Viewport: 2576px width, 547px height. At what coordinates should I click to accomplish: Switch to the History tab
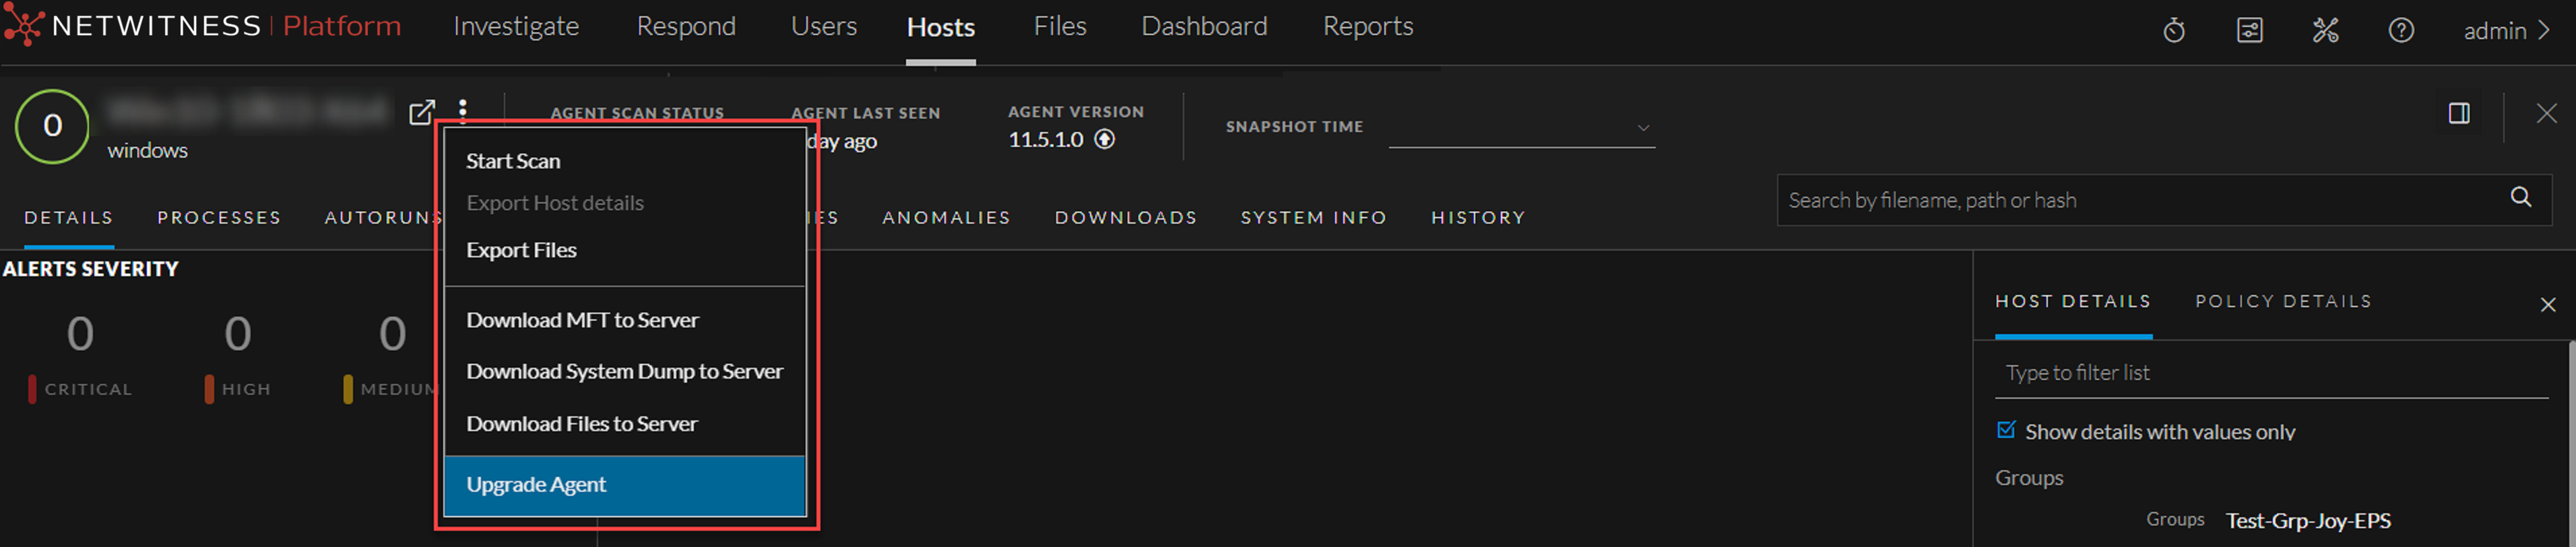pos(1478,218)
